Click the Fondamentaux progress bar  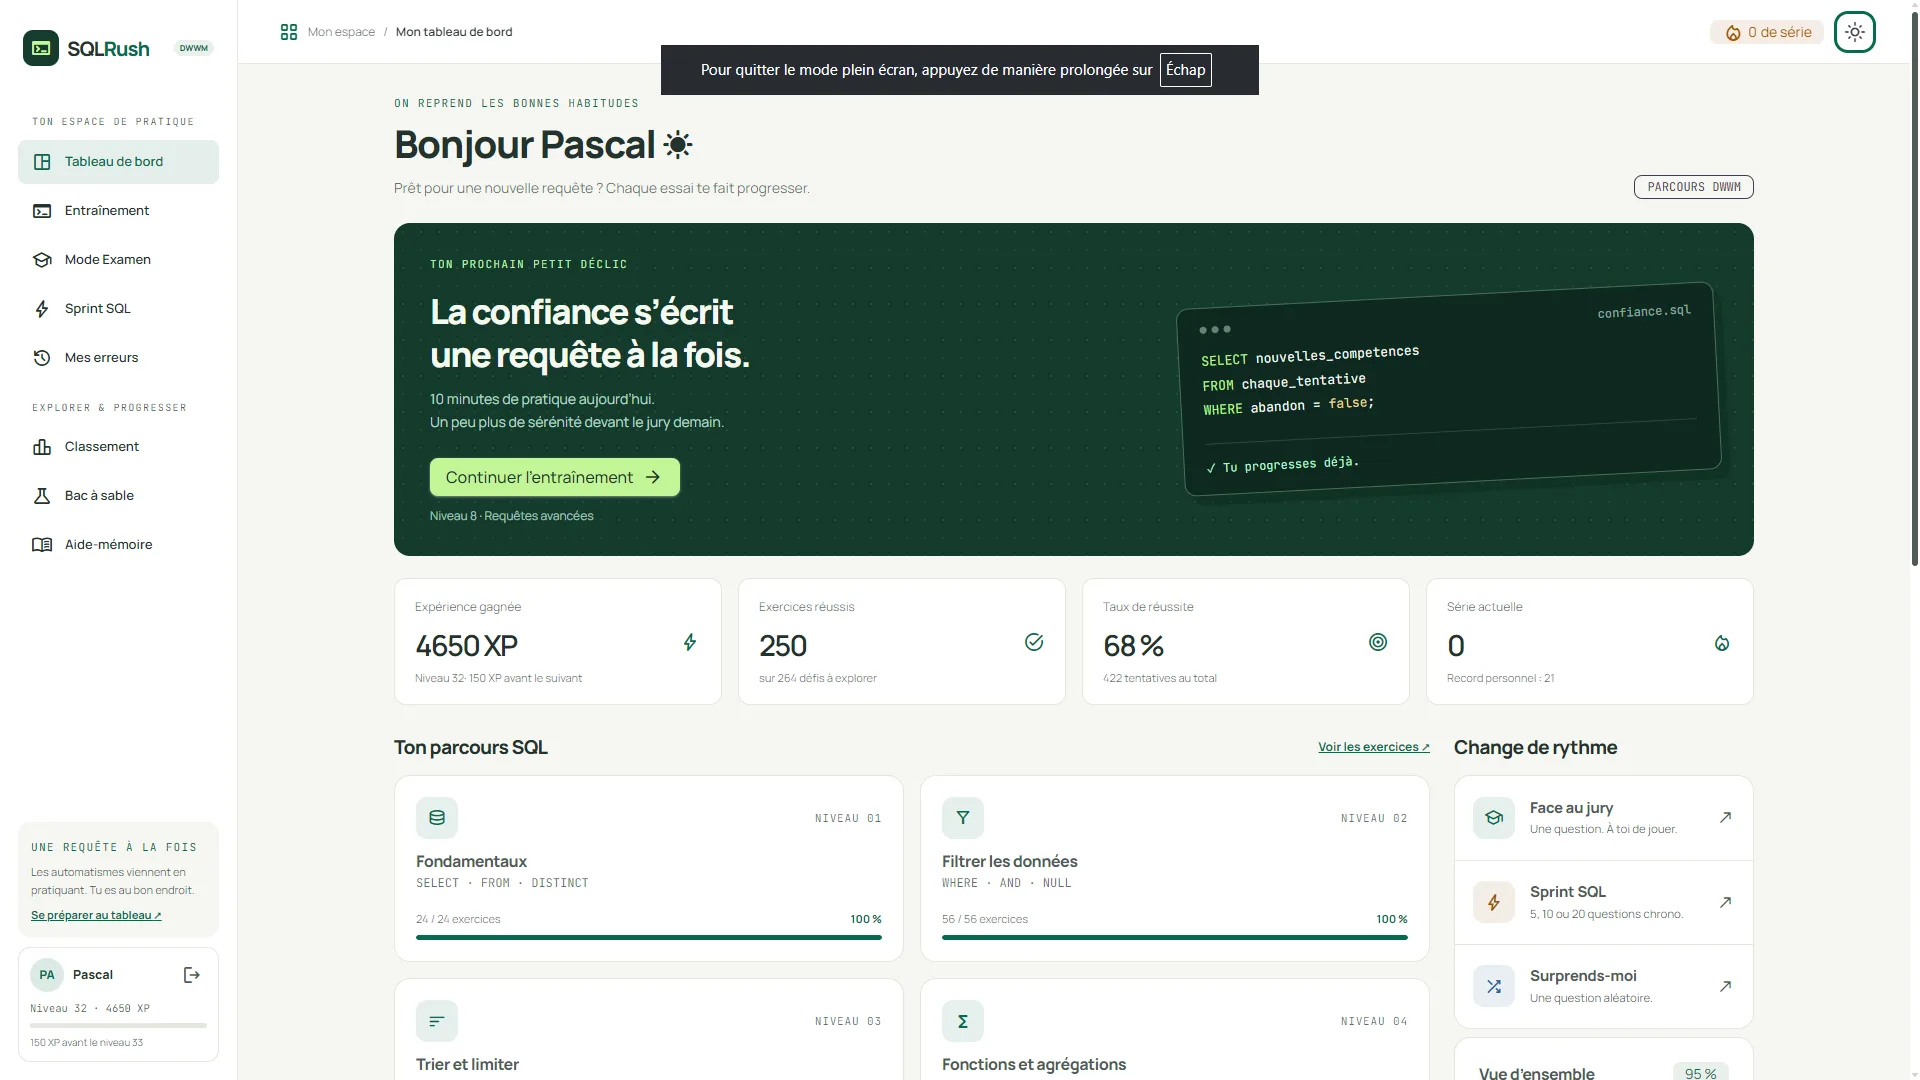point(649,937)
